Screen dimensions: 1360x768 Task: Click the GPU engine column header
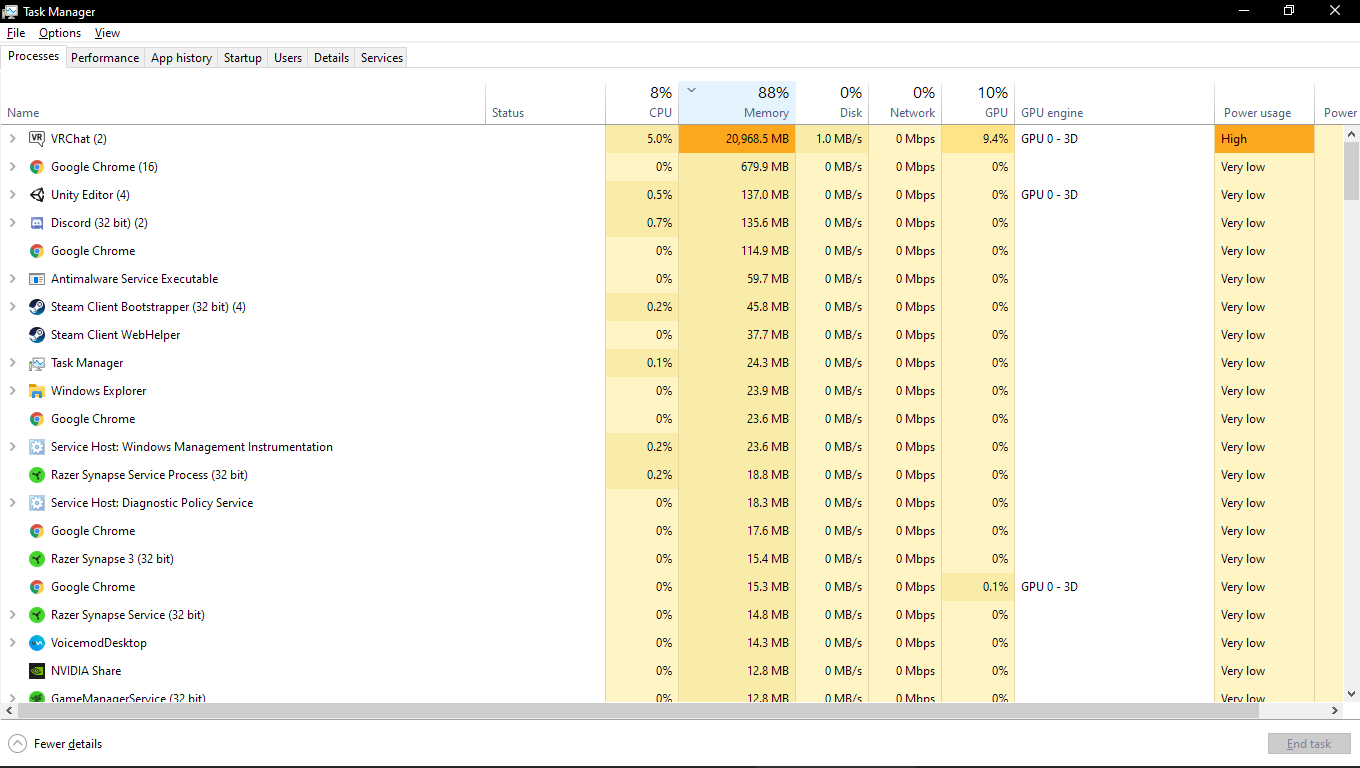click(1114, 103)
